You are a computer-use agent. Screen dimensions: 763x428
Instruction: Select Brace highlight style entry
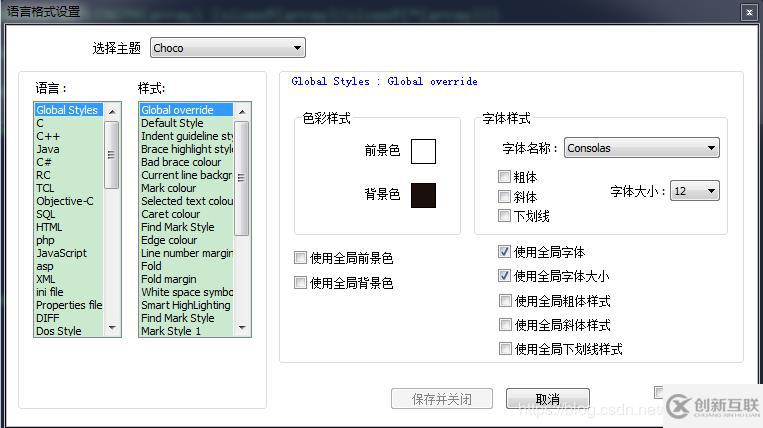coord(186,149)
